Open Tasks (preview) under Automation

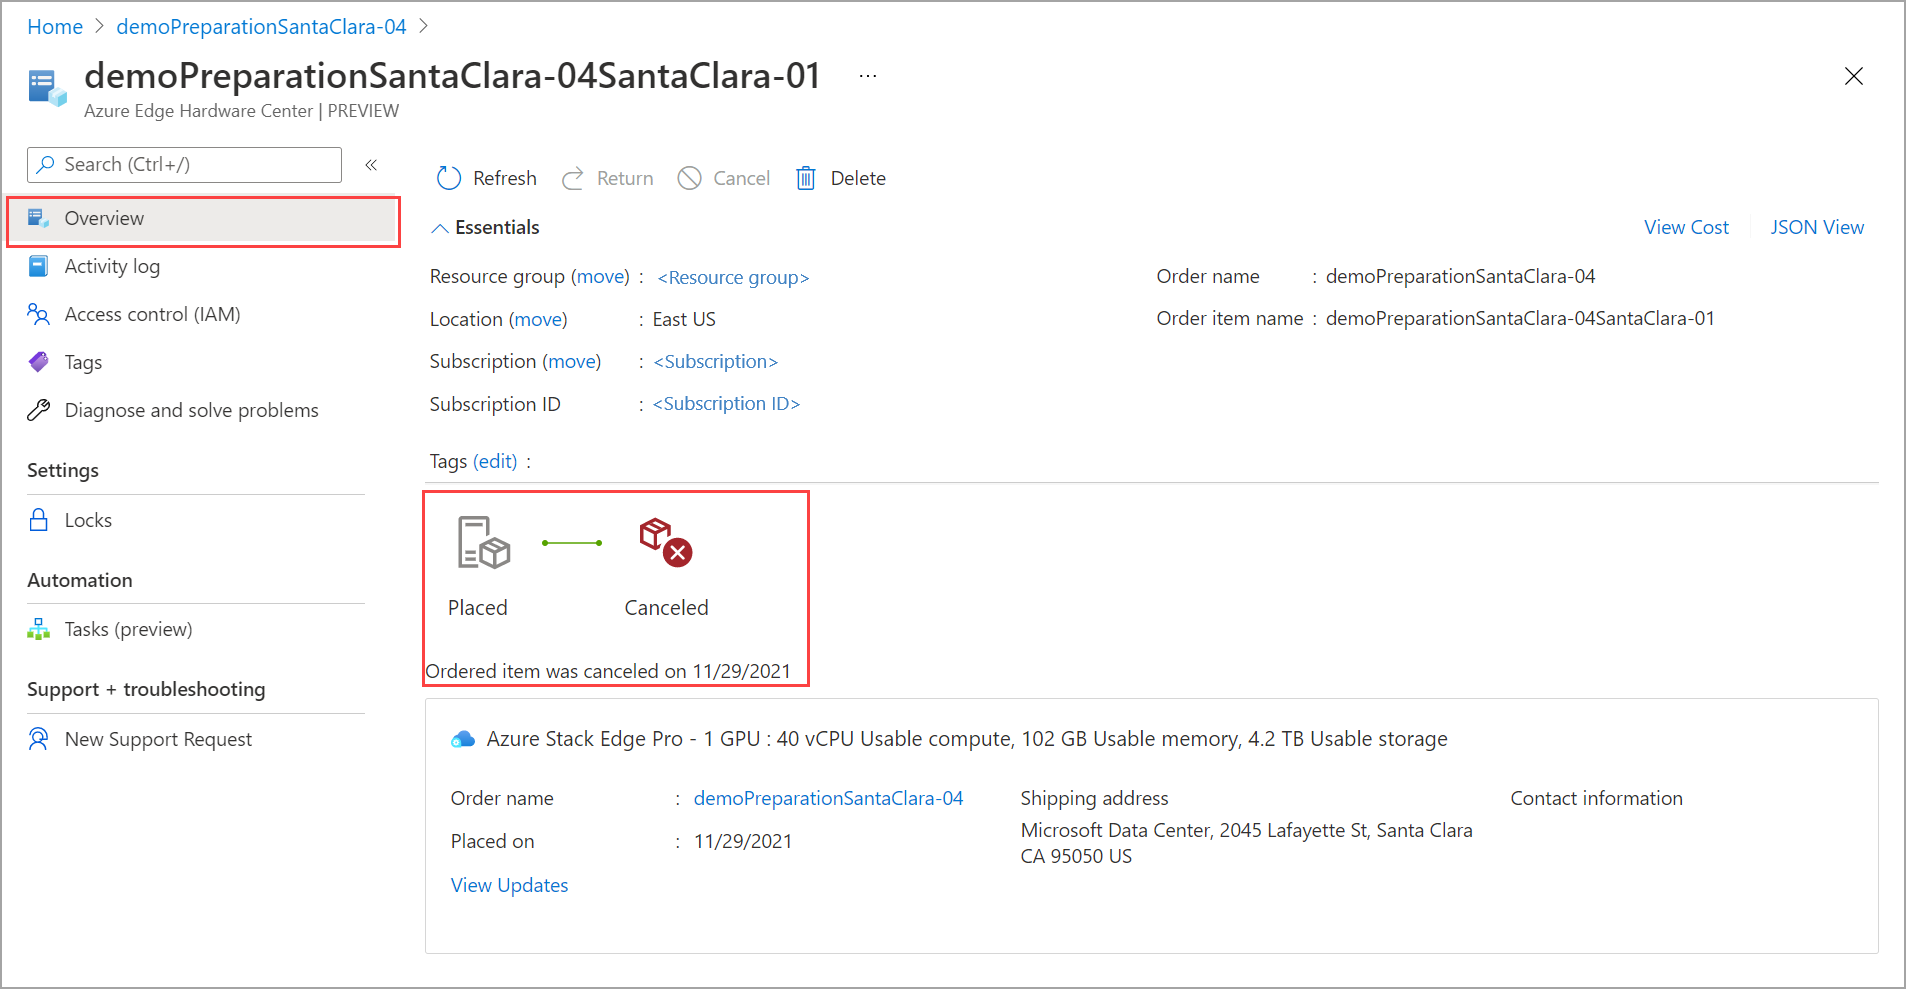pyautogui.click(x=128, y=629)
